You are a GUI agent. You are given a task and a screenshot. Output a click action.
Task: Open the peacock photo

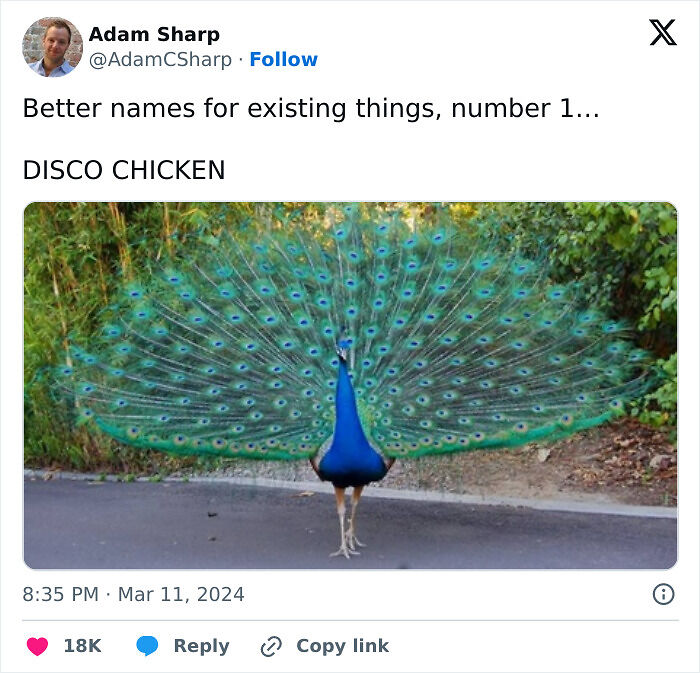[350, 386]
